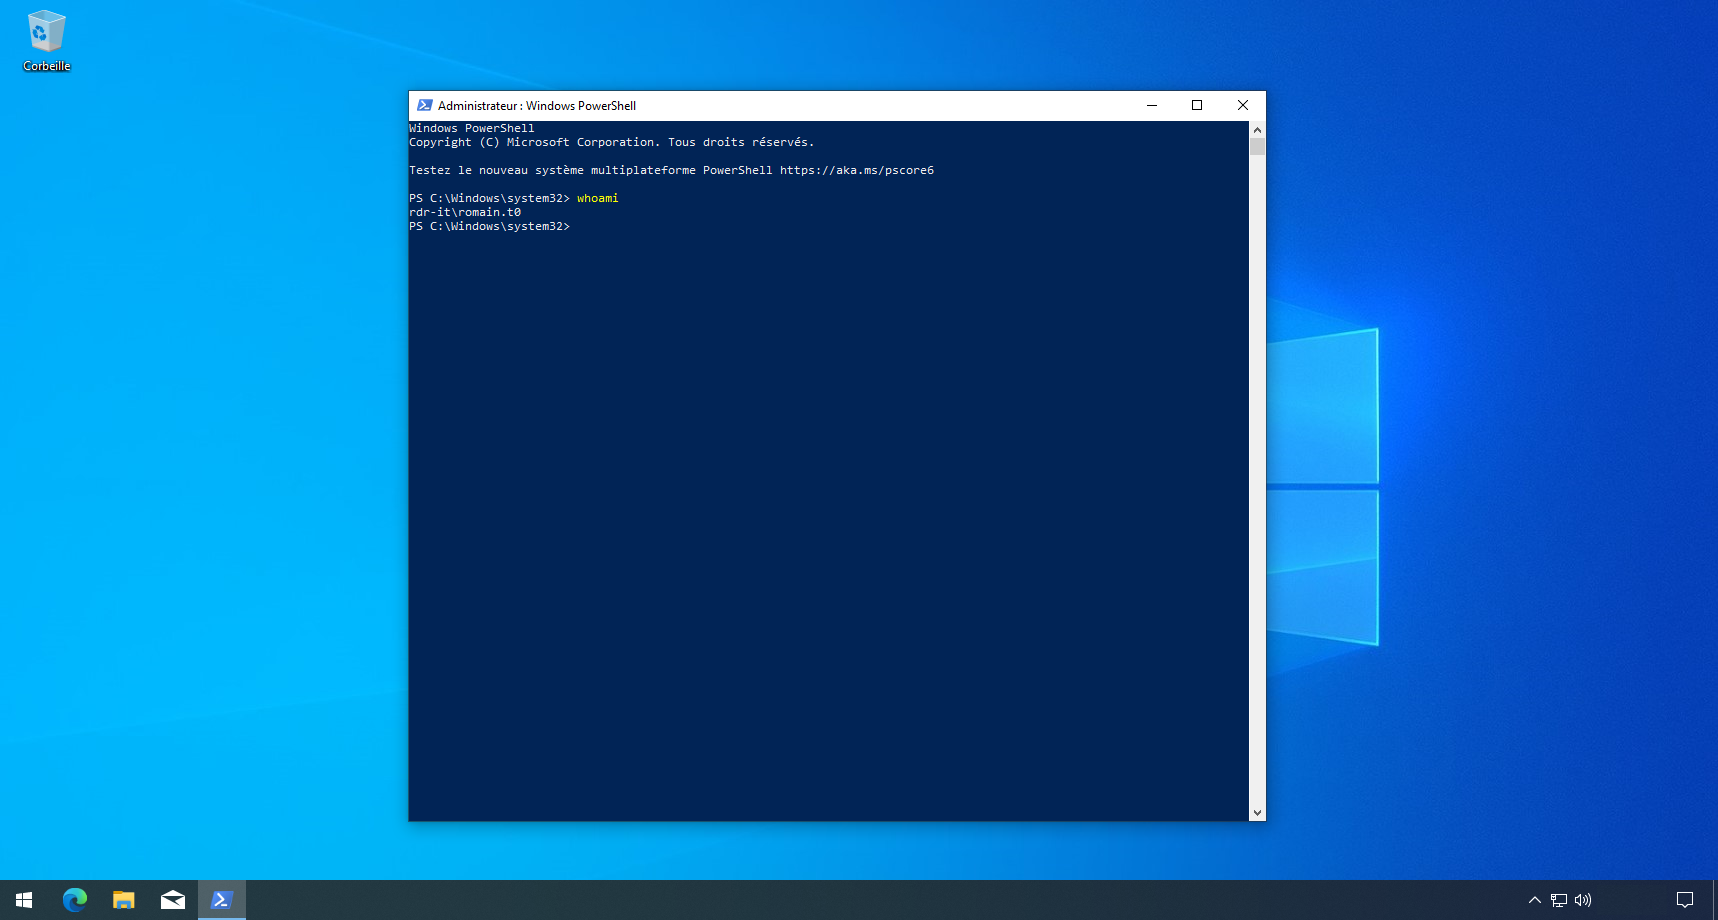
Task: Open the Corbeille recycle bin icon
Action: [x=46, y=40]
